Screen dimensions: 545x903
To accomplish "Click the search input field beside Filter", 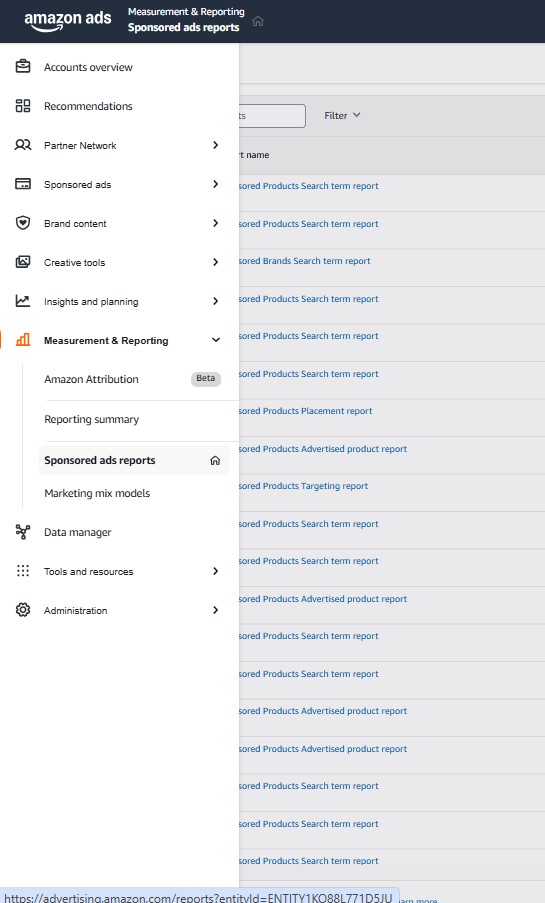I will [x=272, y=116].
